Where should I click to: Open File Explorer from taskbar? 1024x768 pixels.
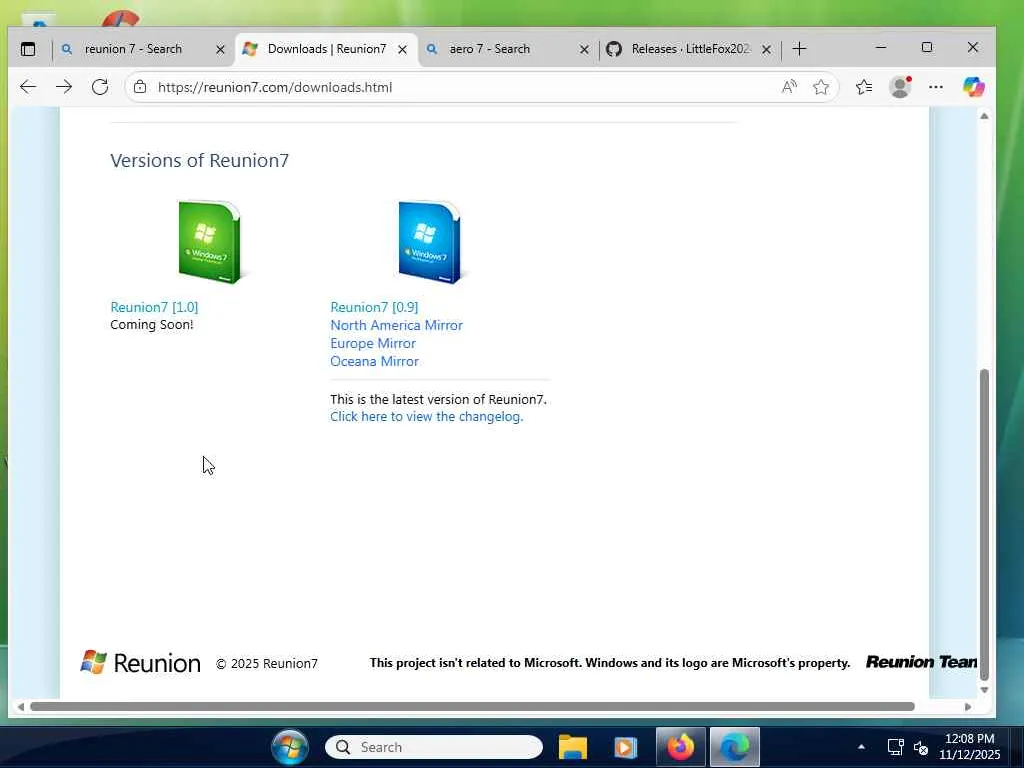point(573,747)
